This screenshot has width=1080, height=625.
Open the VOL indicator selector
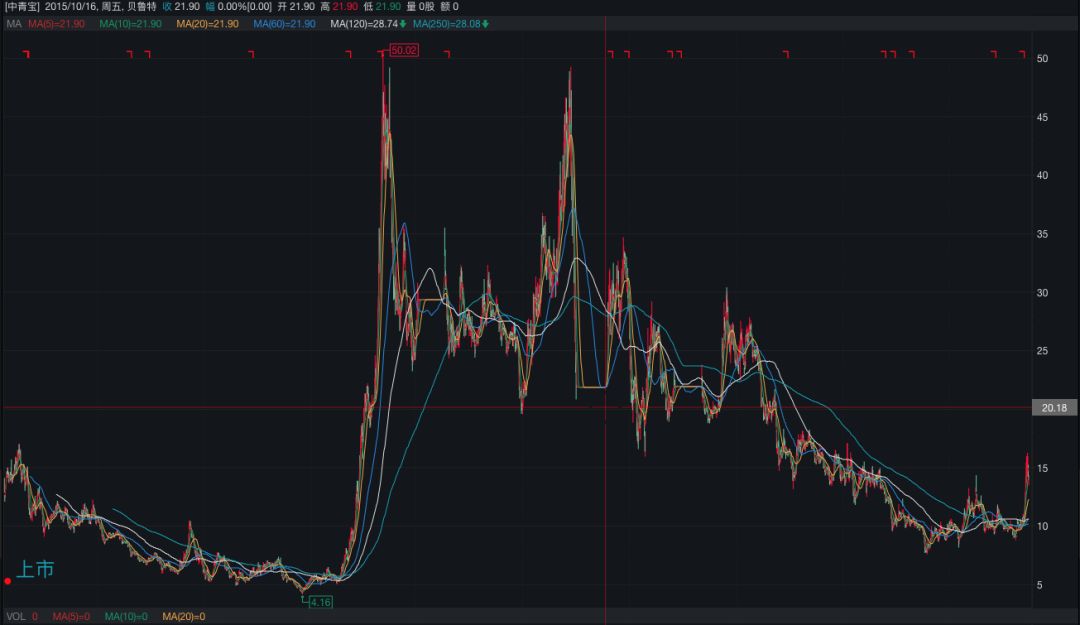click(x=16, y=617)
